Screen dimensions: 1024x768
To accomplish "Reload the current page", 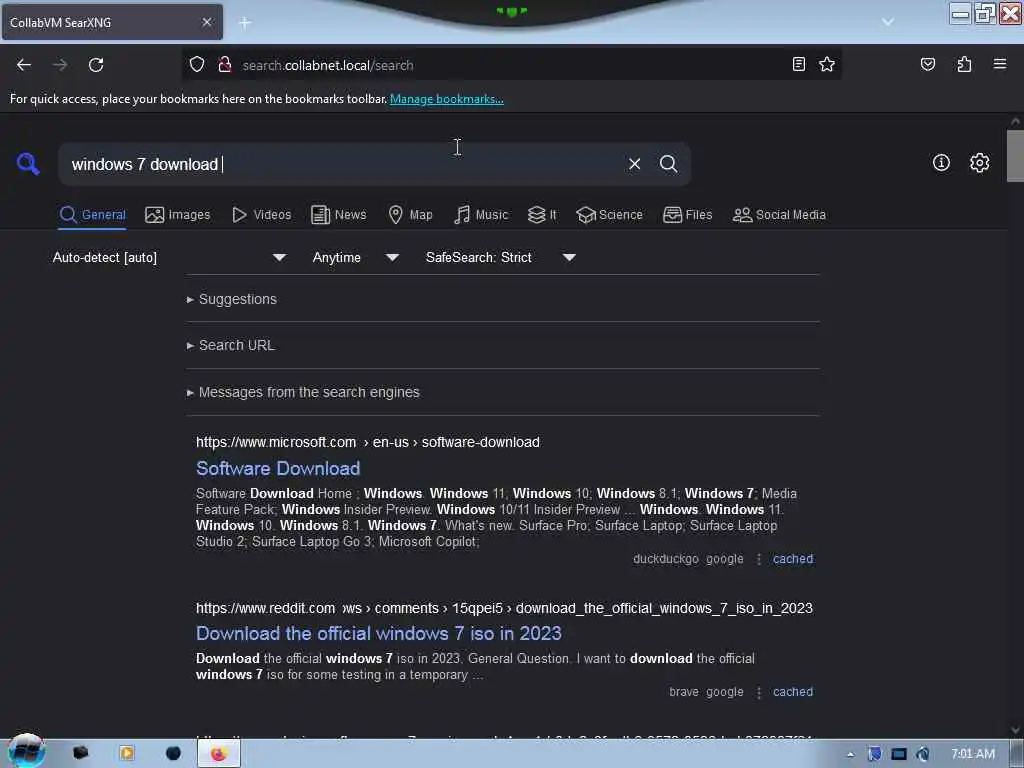I will pos(96,65).
